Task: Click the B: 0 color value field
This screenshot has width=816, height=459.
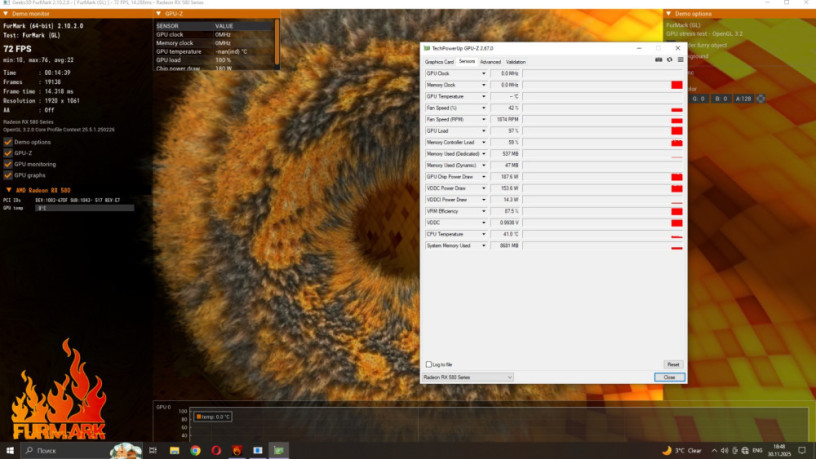Action: coord(721,98)
